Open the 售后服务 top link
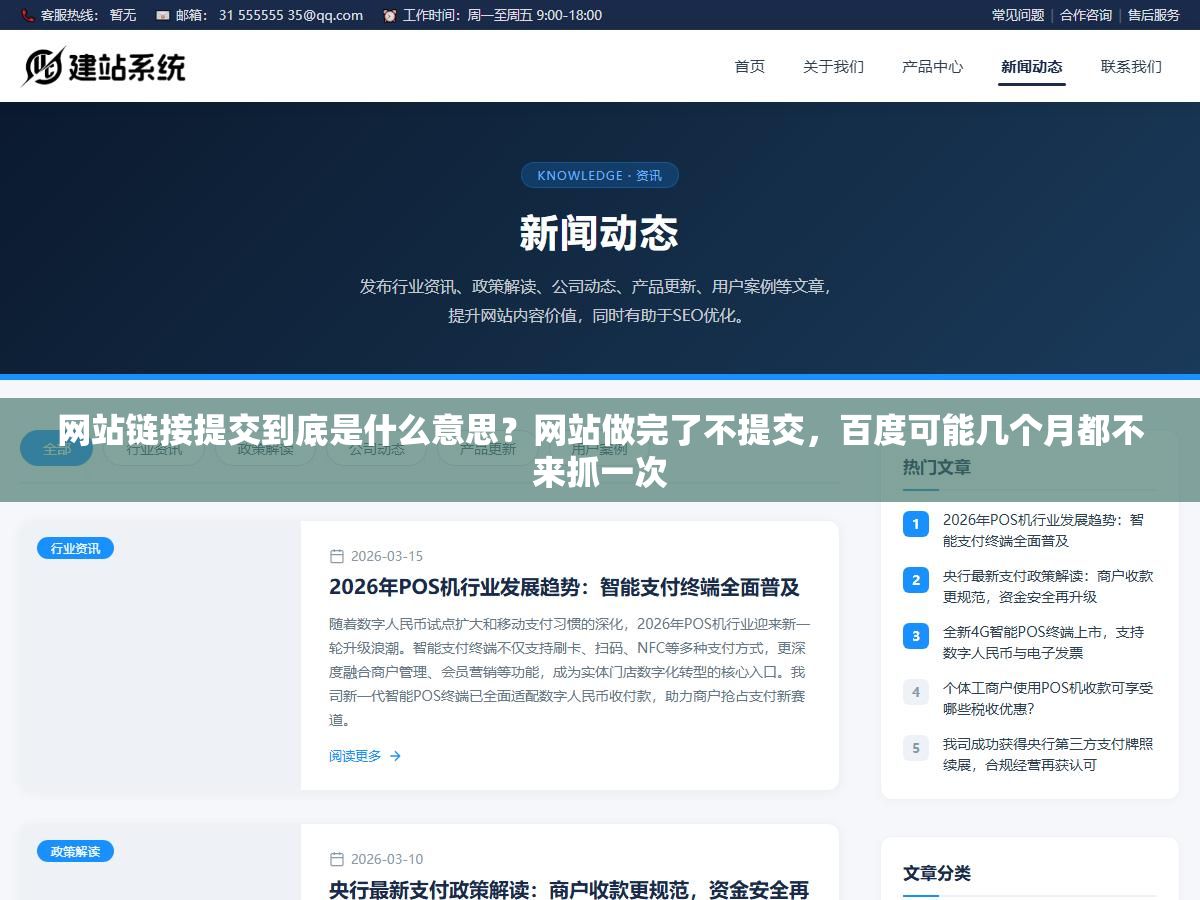Image resolution: width=1200 pixels, height=900 pixels. point(1154,15)
